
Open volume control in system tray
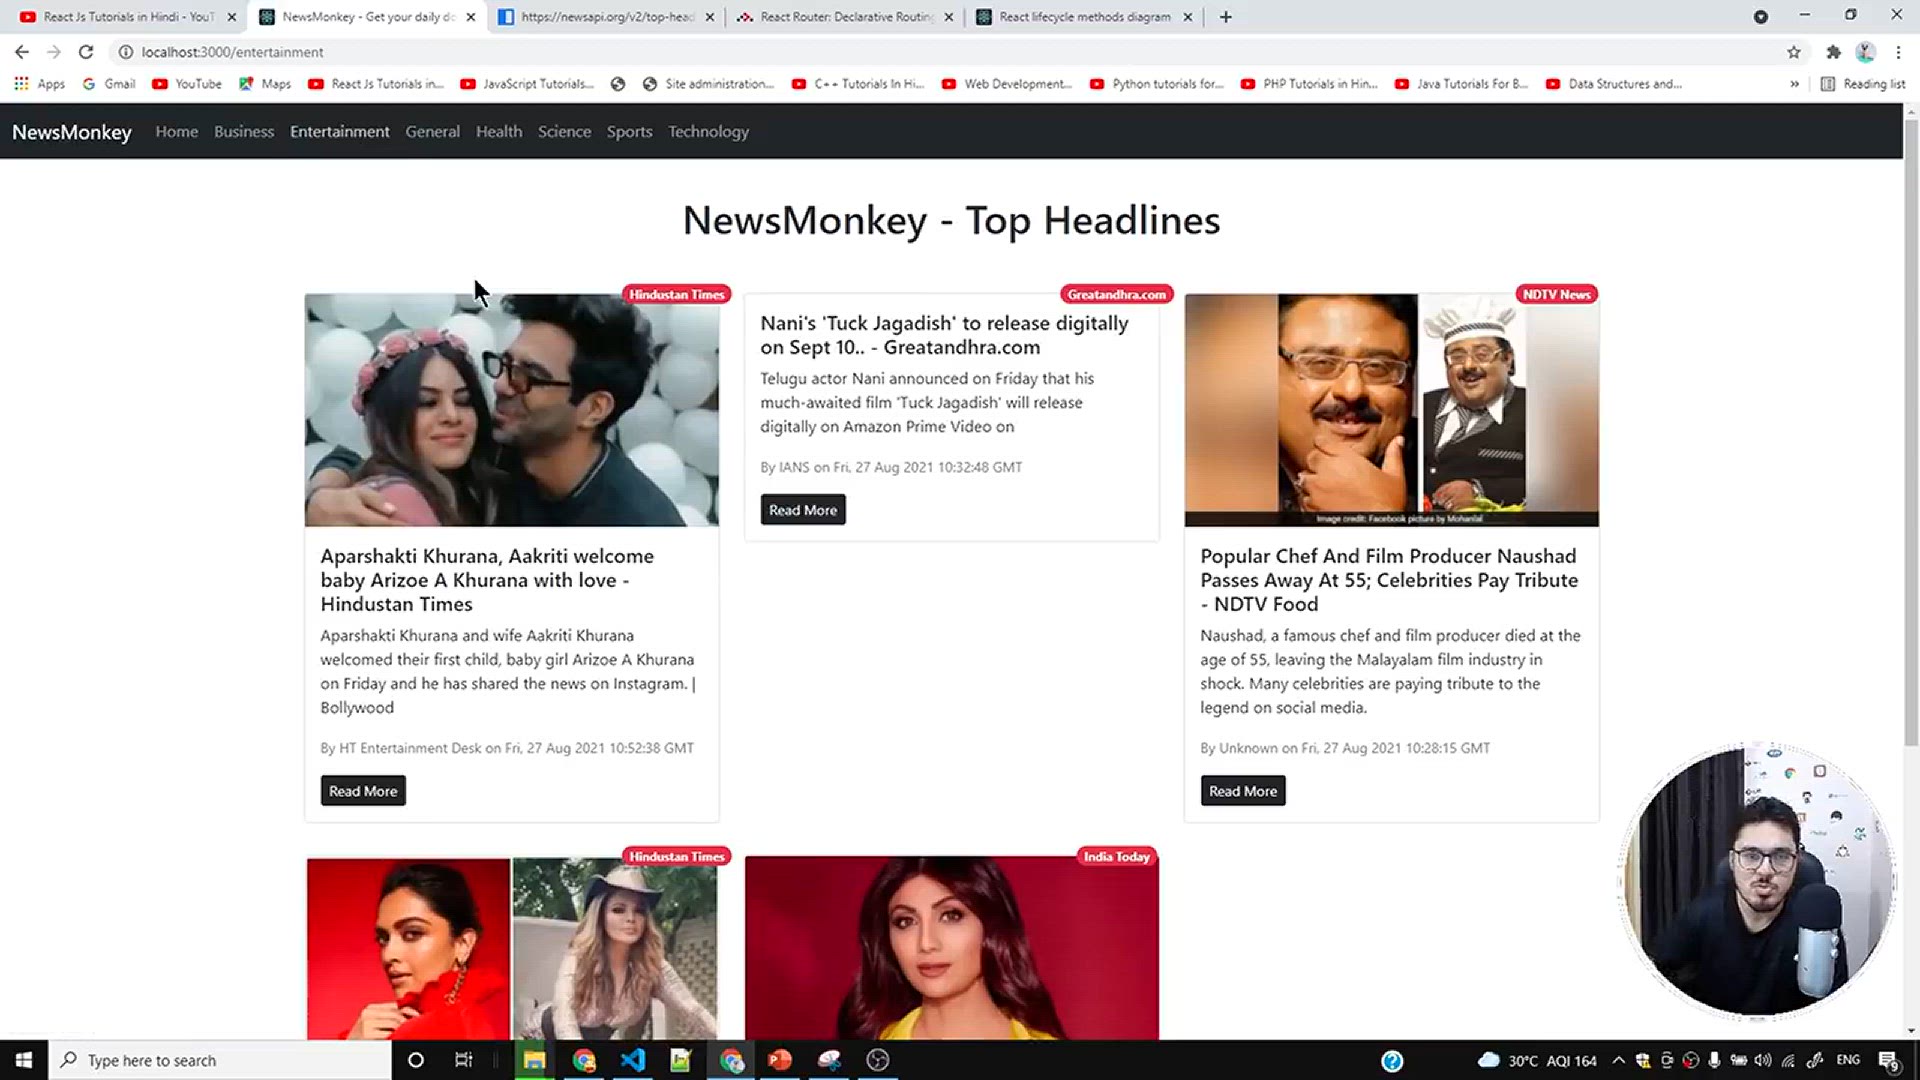(x=1763, y=1060)
